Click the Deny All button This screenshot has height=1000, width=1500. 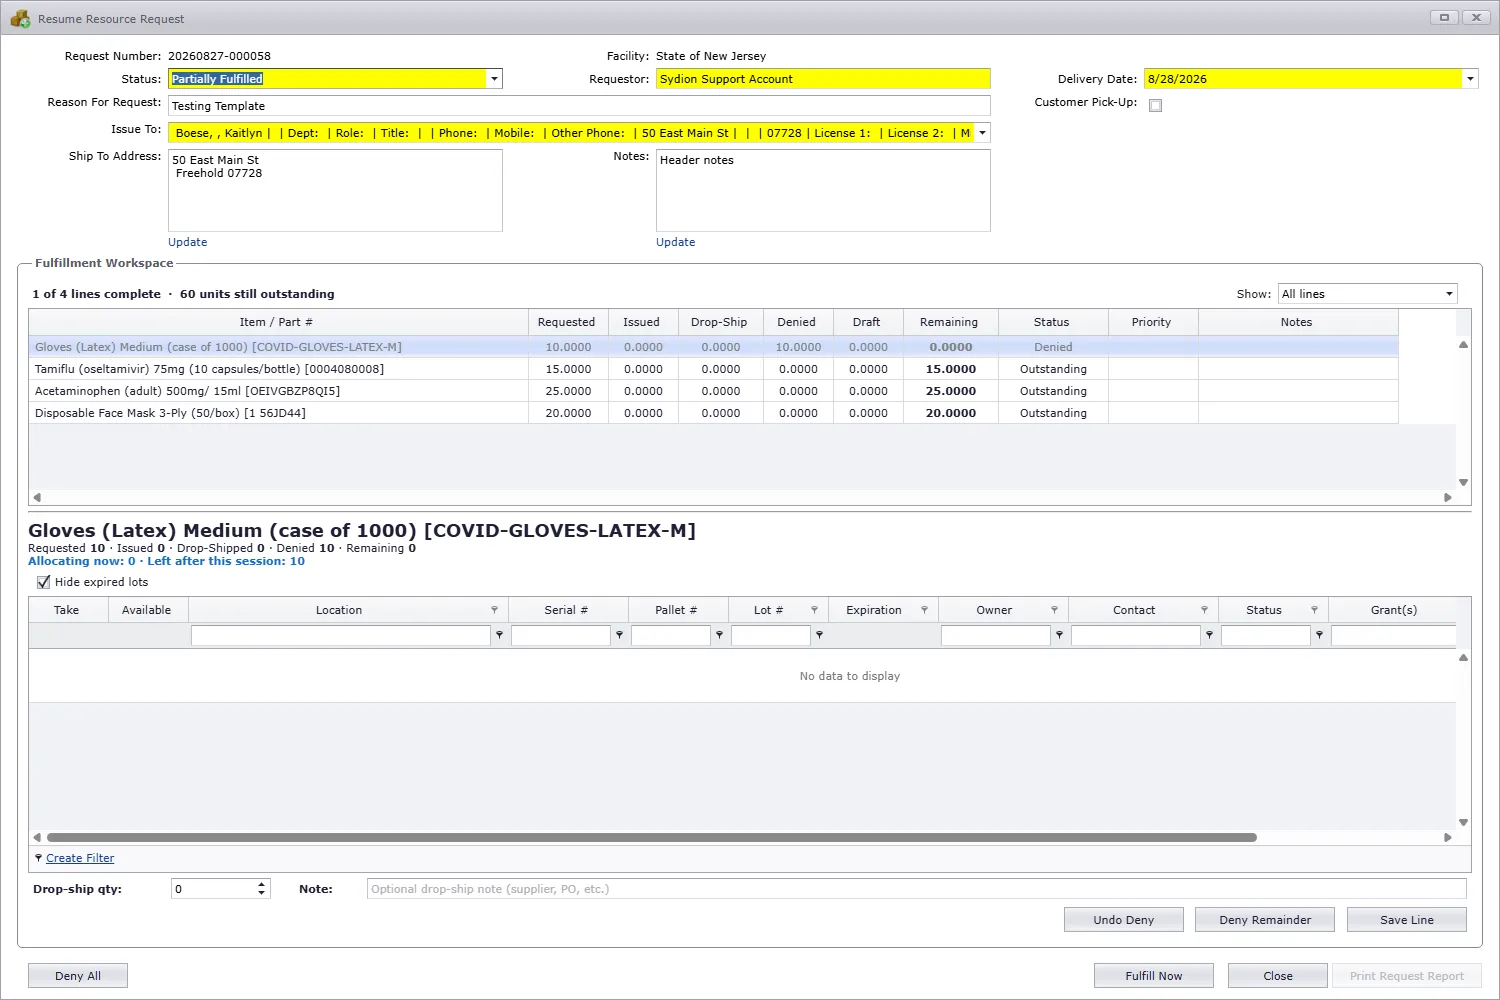pos(78,976)
